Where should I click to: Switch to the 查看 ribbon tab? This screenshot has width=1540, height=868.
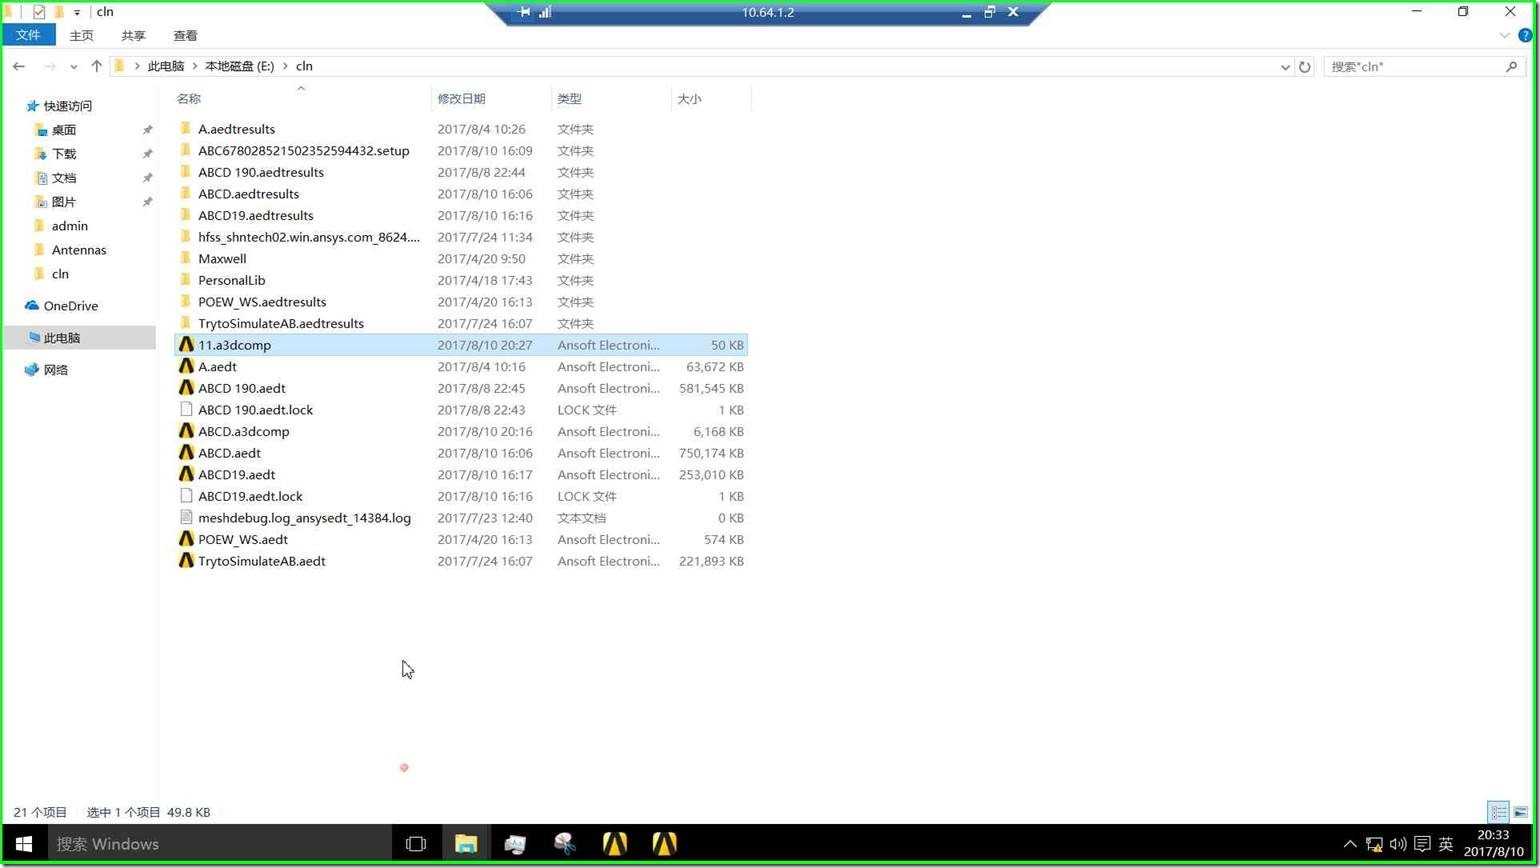click(x=186, y=35)
